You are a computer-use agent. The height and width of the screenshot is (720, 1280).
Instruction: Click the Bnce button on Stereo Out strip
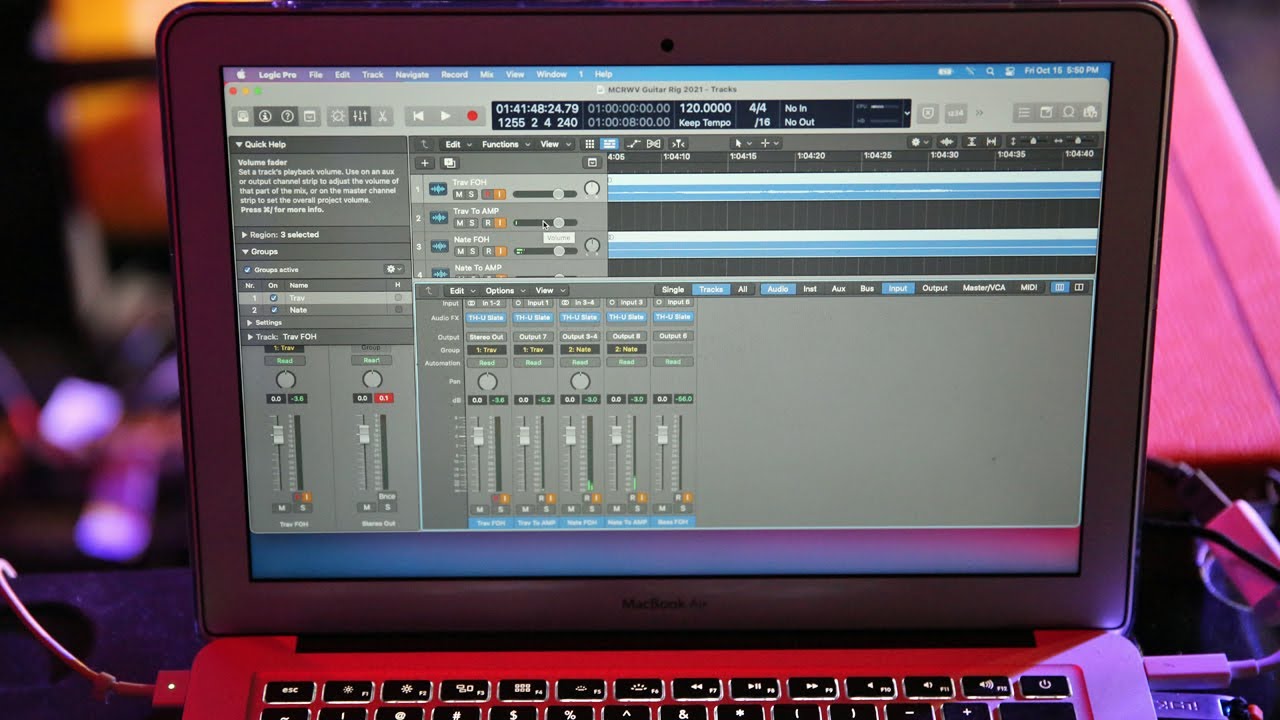[387, 497]
